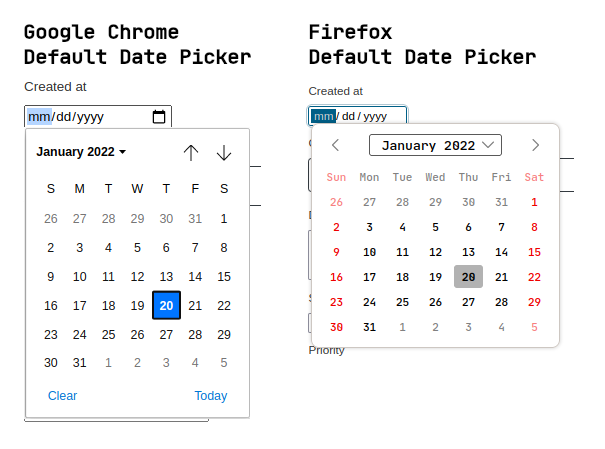605x449 pixels.
Task: Click the Chrome calendar icon in date field
Action: [159, 117]
